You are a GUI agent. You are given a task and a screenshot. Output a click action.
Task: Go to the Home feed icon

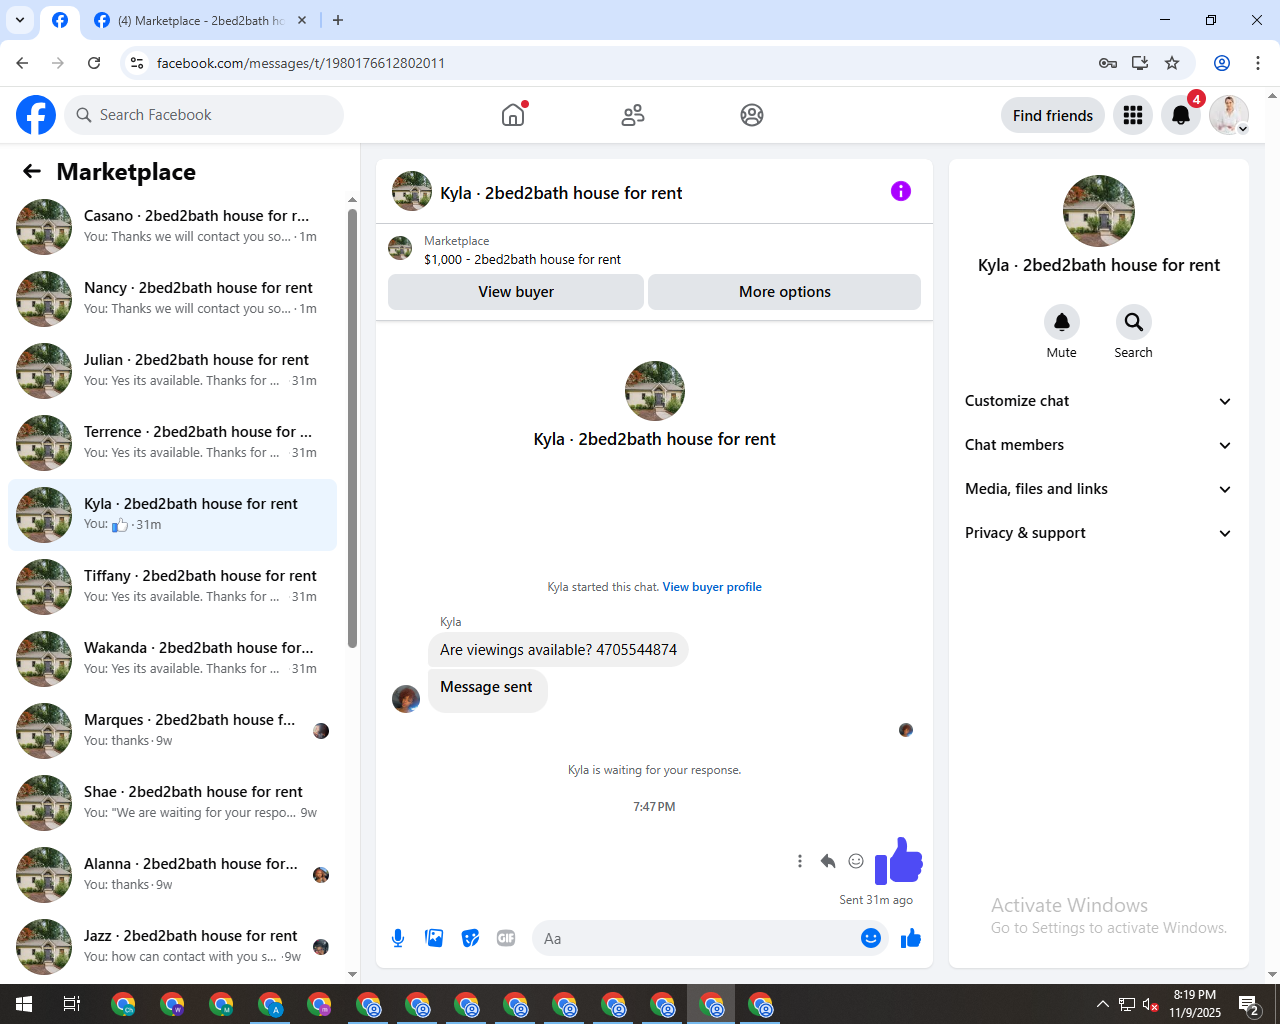pyautogui.click(x=513, y=115)
